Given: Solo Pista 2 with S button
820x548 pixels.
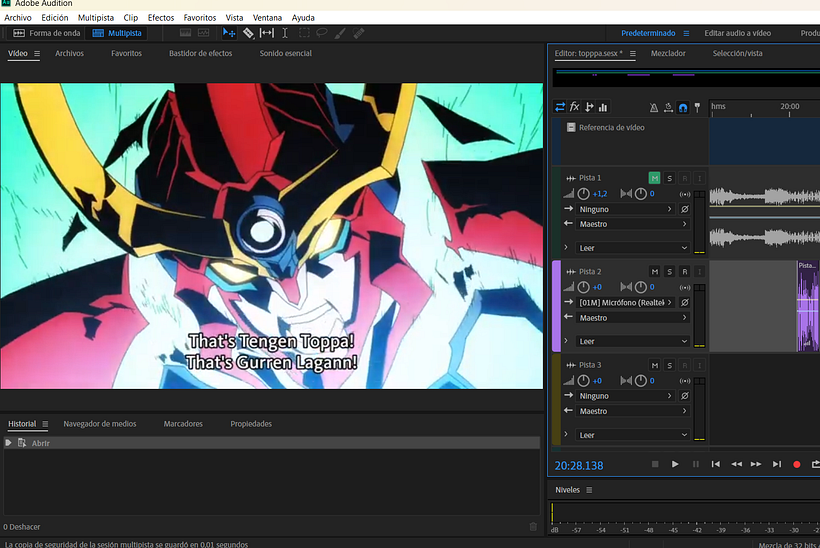Looking at the screenshot, I should point(669,271).
